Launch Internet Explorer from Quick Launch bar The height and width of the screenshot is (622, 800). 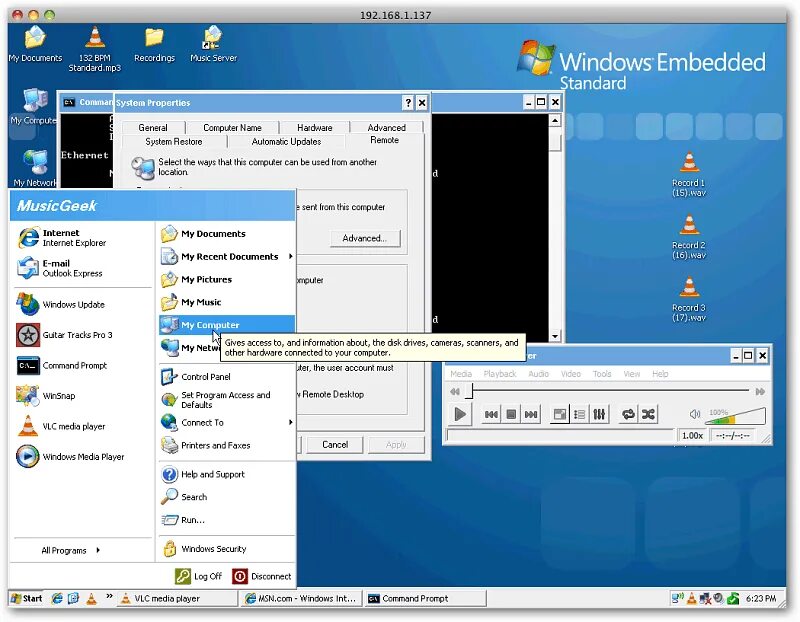tap(57, 599)
